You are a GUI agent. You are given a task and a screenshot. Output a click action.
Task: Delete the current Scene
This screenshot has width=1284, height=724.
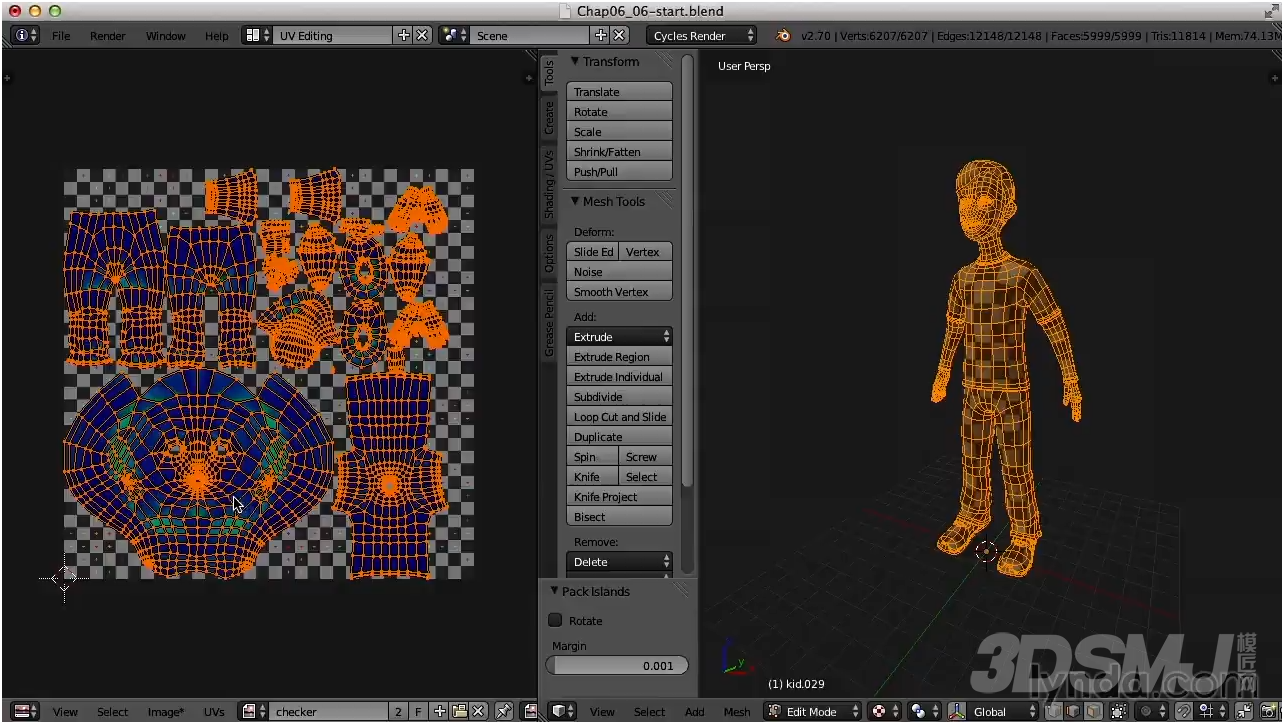click(619, 35)
